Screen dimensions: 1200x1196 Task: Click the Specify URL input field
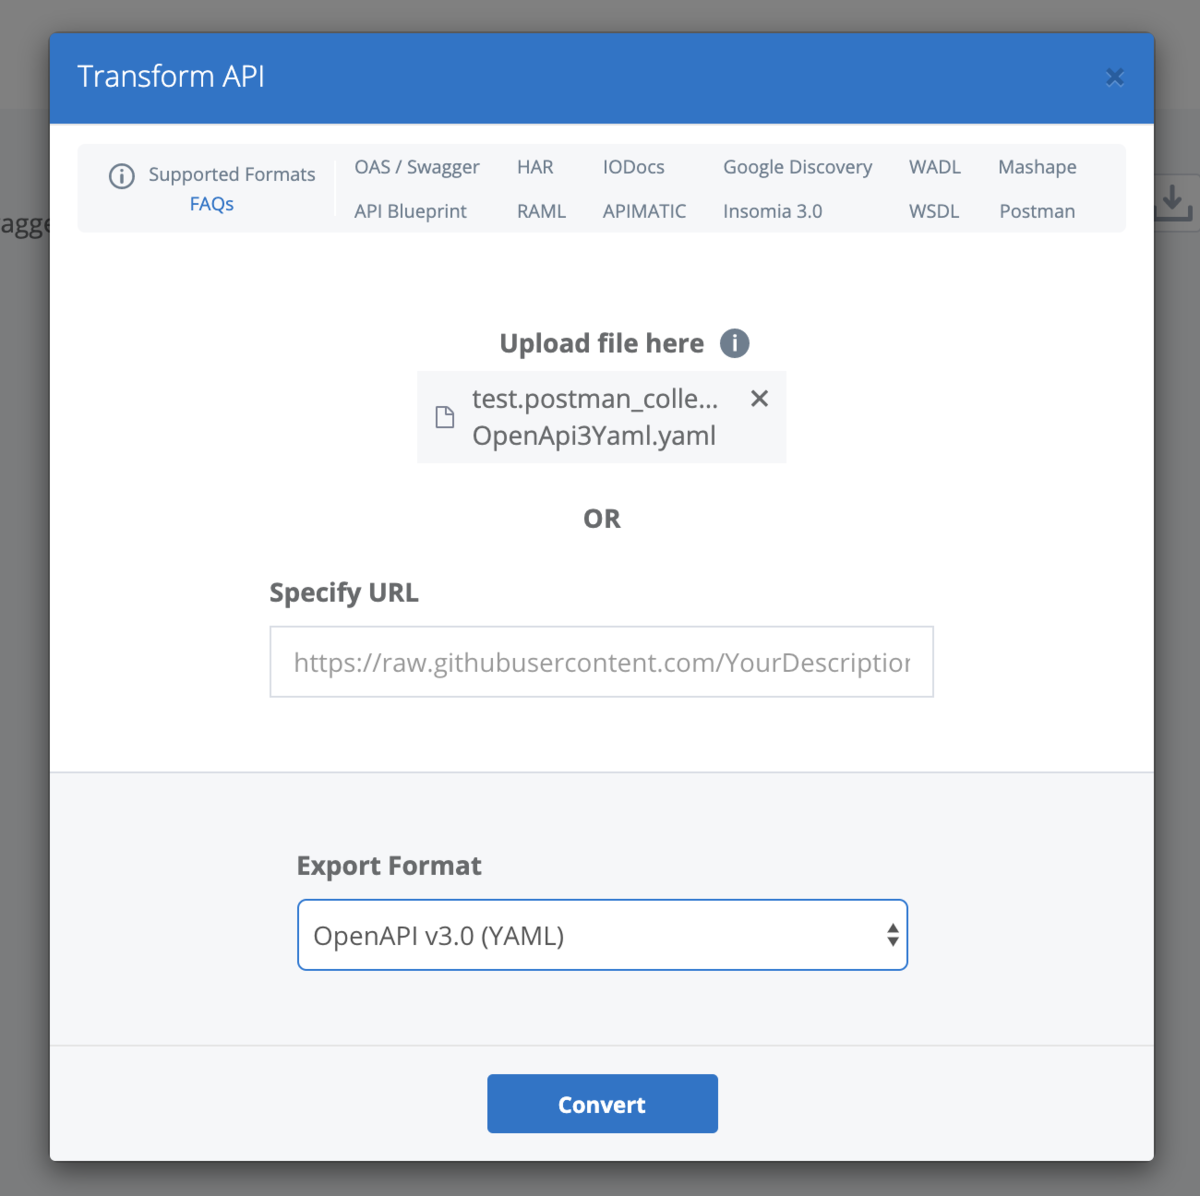(x=601, y=662)
